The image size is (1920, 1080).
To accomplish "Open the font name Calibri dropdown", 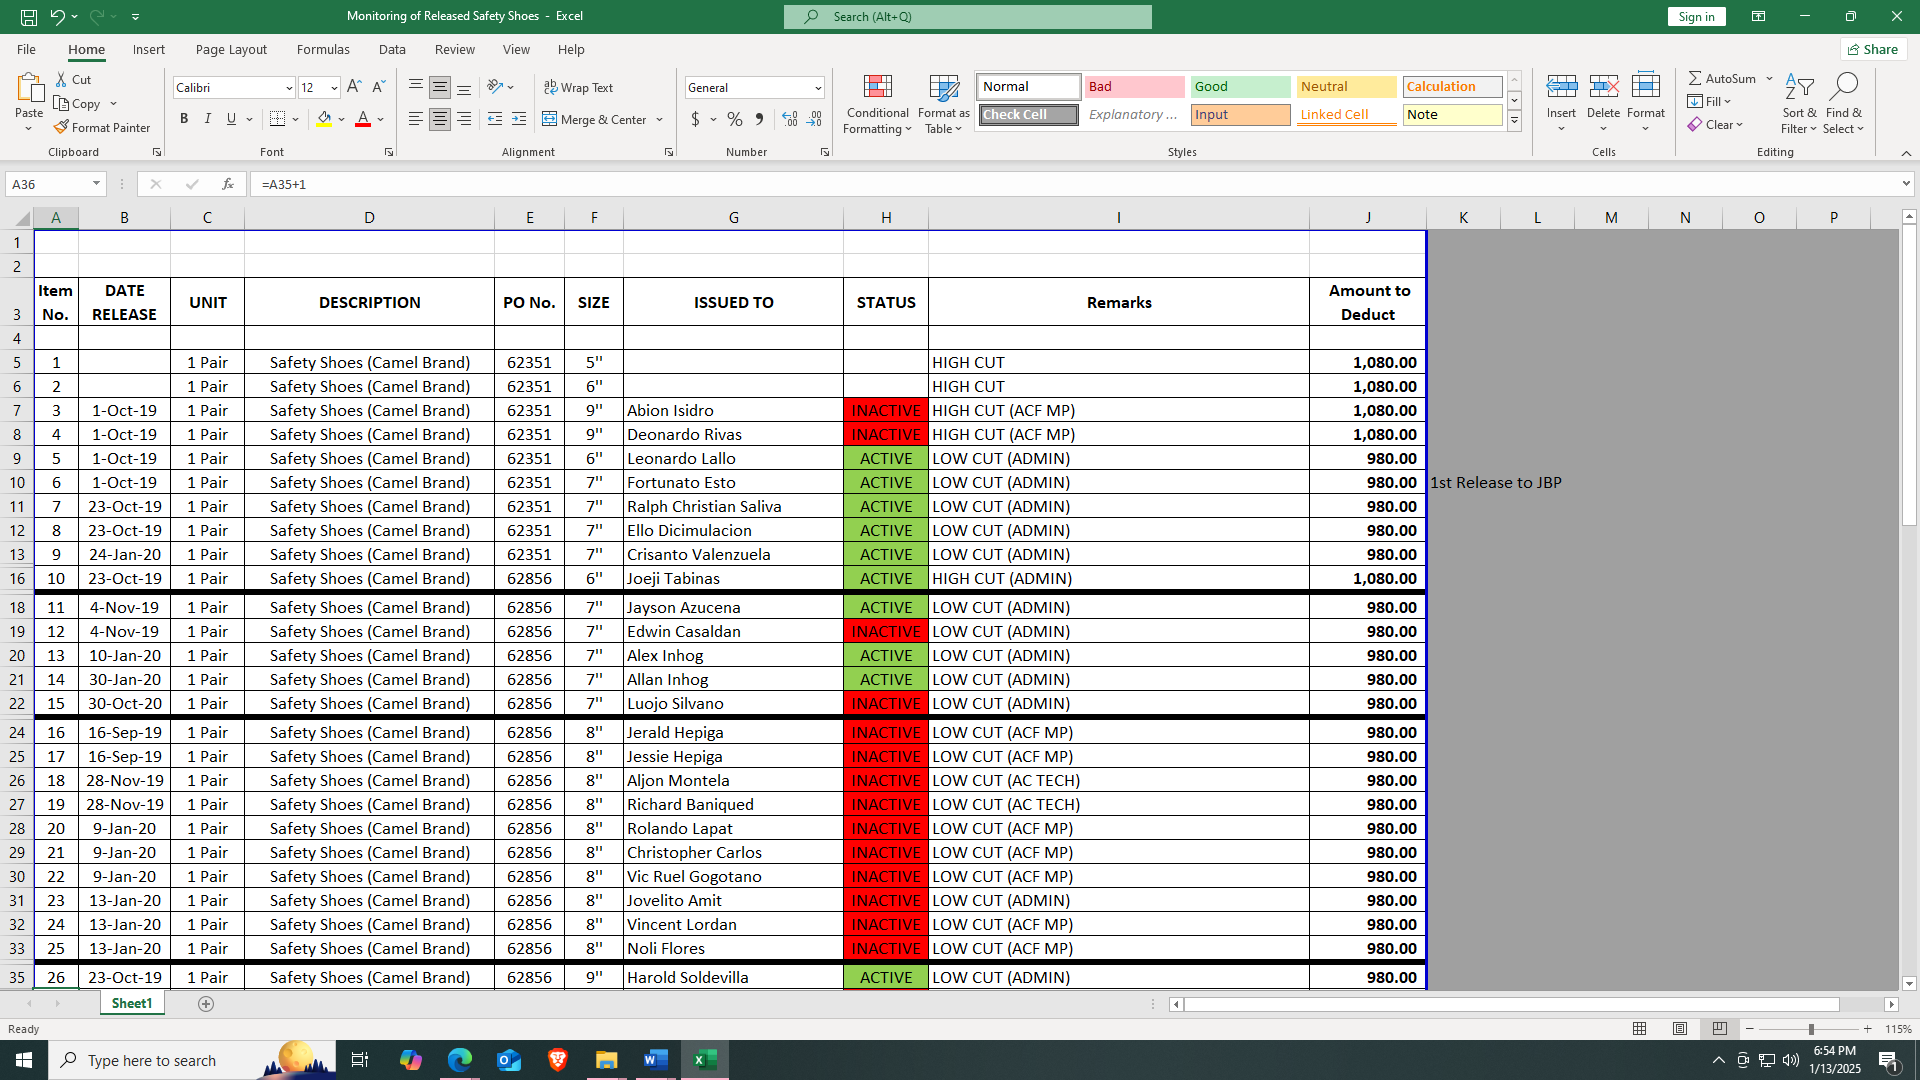I will 289,88.
